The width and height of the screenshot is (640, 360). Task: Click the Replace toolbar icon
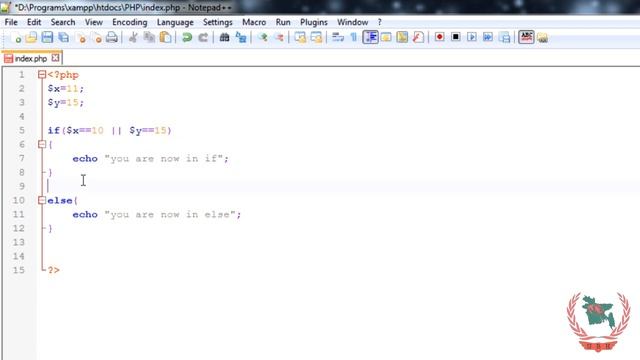(x=241, y=38)
